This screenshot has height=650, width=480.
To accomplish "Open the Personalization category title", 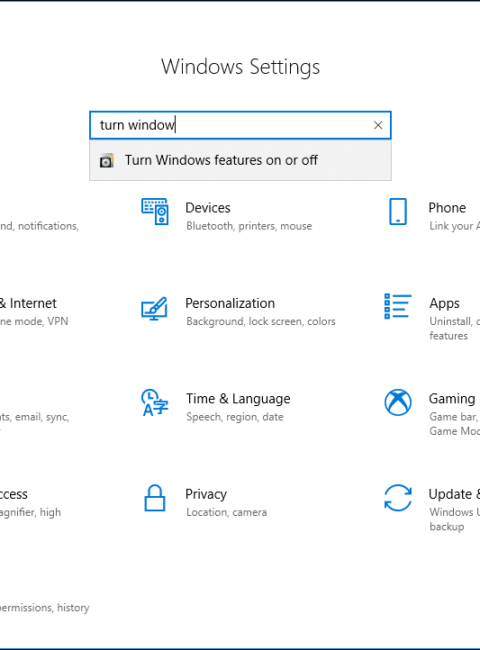I will pos(230,303).
